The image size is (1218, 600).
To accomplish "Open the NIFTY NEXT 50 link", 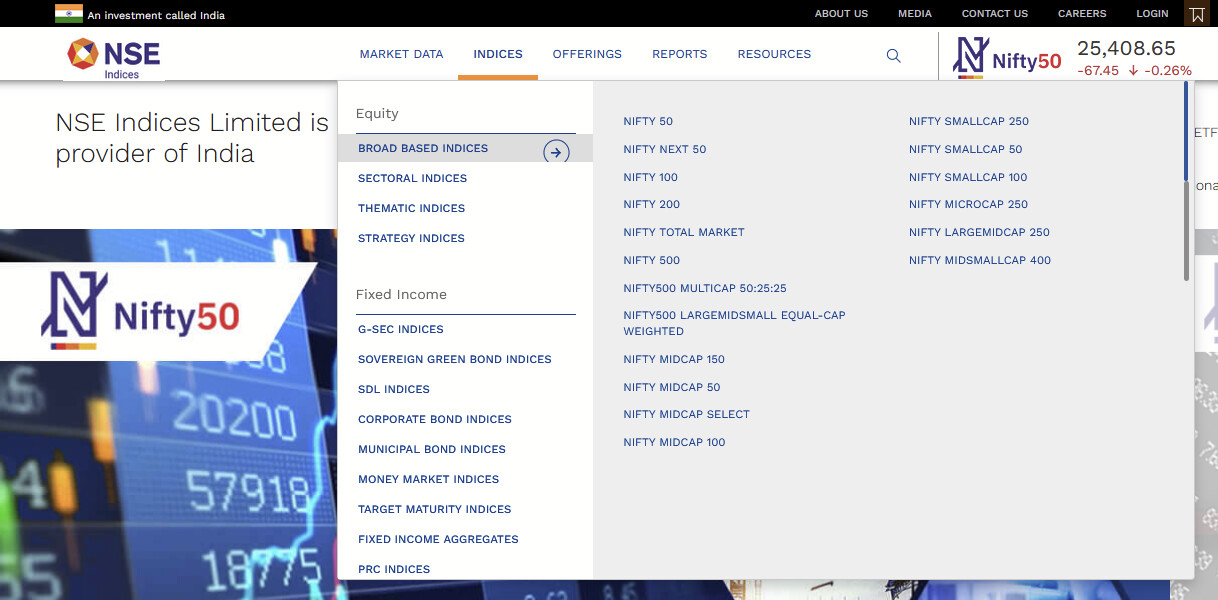I will pyautogui.click(x=664, y=149).
